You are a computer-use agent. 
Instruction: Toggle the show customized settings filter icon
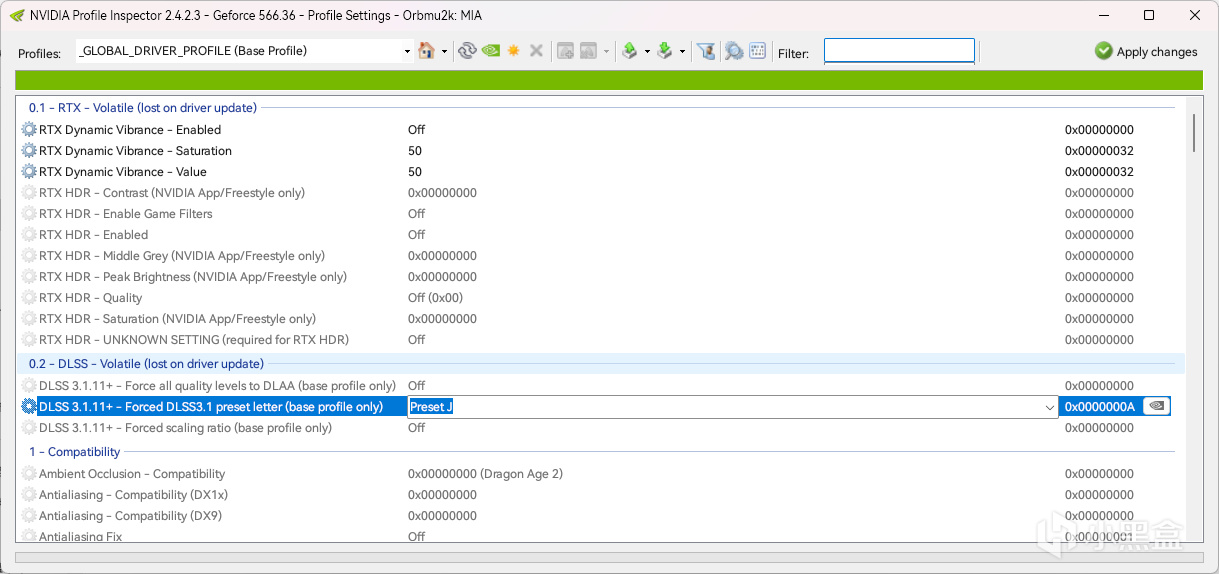pos(706,51)
